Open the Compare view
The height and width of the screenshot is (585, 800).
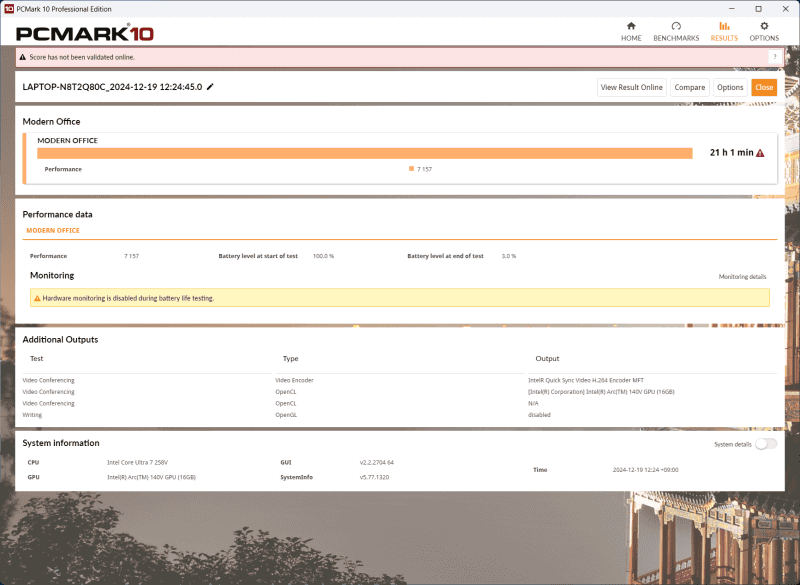[x=689, y=87]
